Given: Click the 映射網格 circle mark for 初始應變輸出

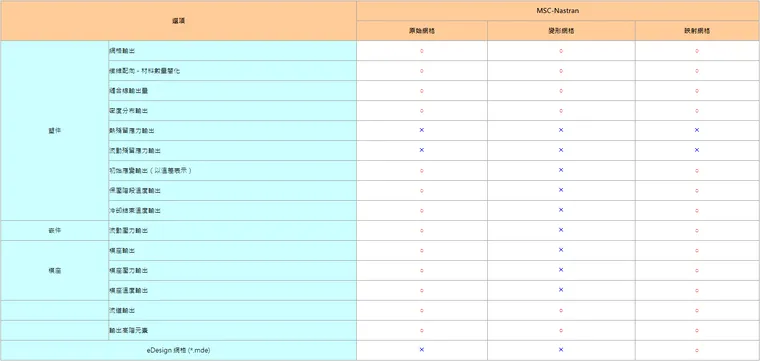Looking at the screenshot, I should pyautogui.click(x=697, y=171).
